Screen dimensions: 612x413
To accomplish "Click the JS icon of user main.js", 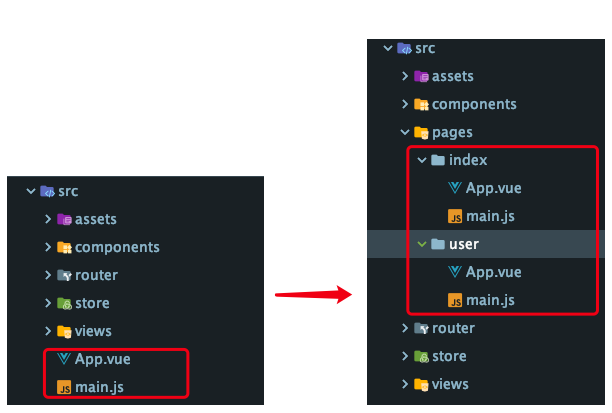I will pos(455,300).
